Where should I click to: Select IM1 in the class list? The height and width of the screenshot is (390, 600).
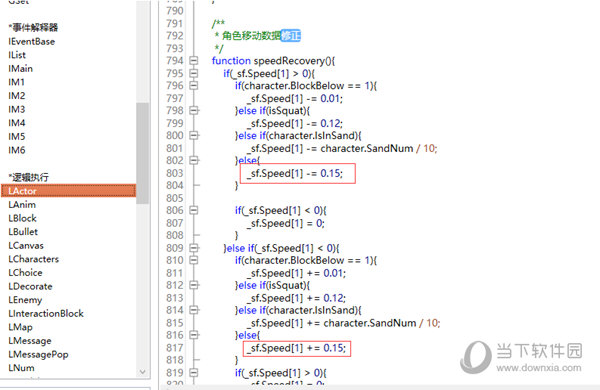pos(16,82)
